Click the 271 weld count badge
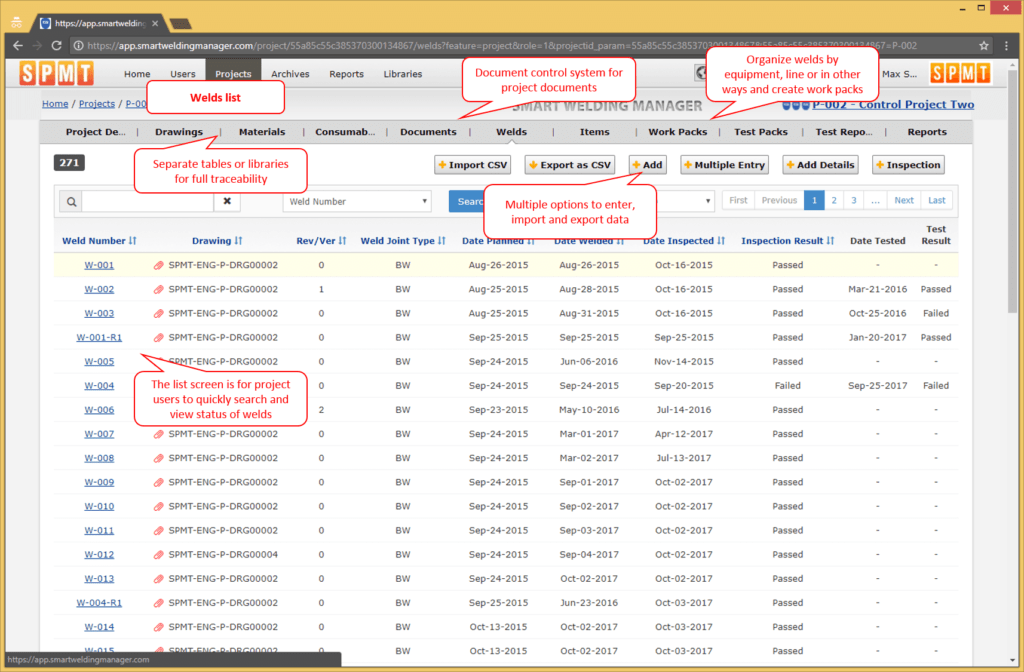Screen dimensions: 1024x672 (x=69, y=163)
